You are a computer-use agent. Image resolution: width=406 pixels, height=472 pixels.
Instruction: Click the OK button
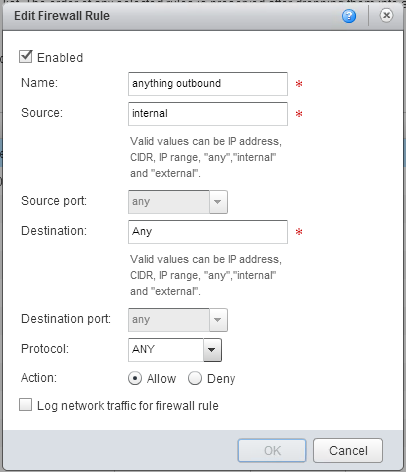272,450
